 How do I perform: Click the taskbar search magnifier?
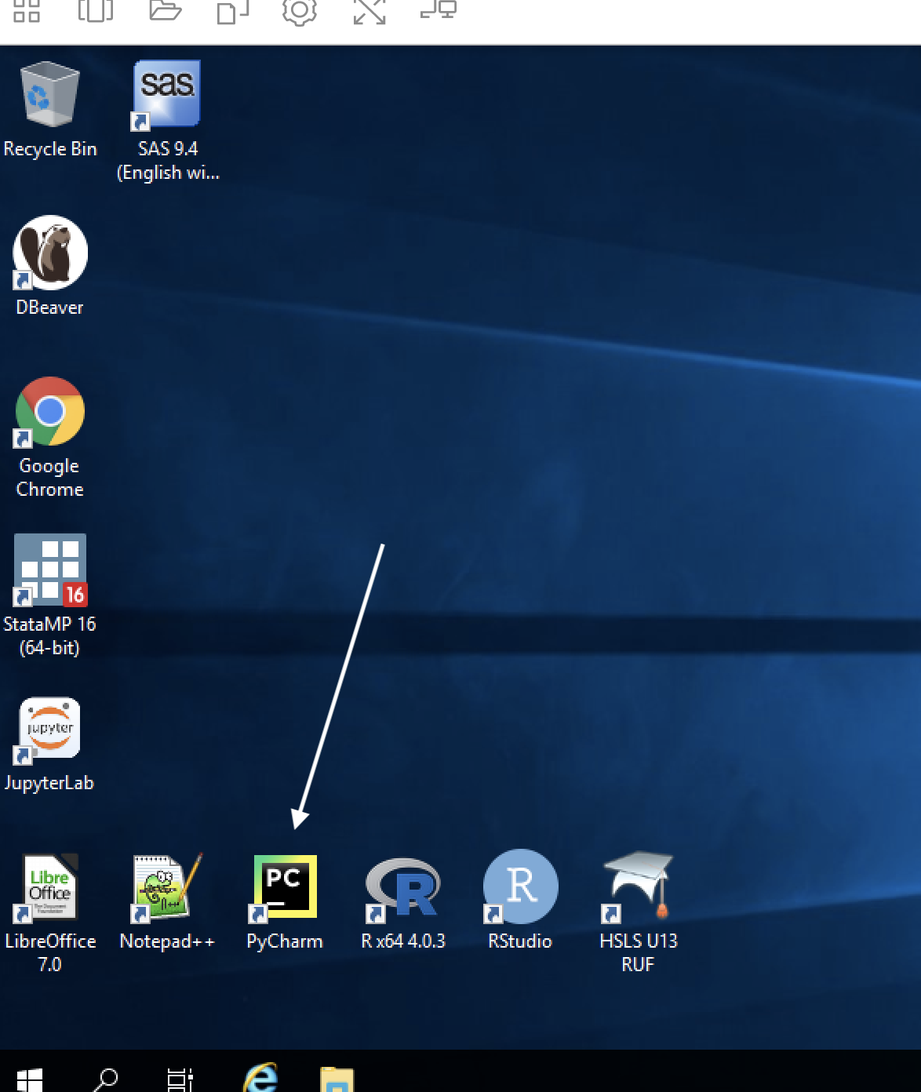tap(104, 1078)
